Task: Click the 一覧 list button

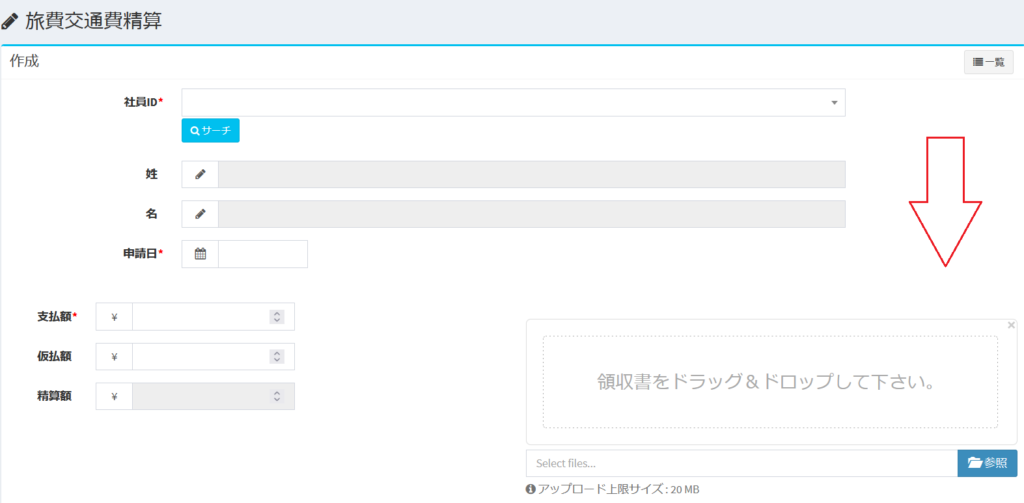Action: click(989, 62)
